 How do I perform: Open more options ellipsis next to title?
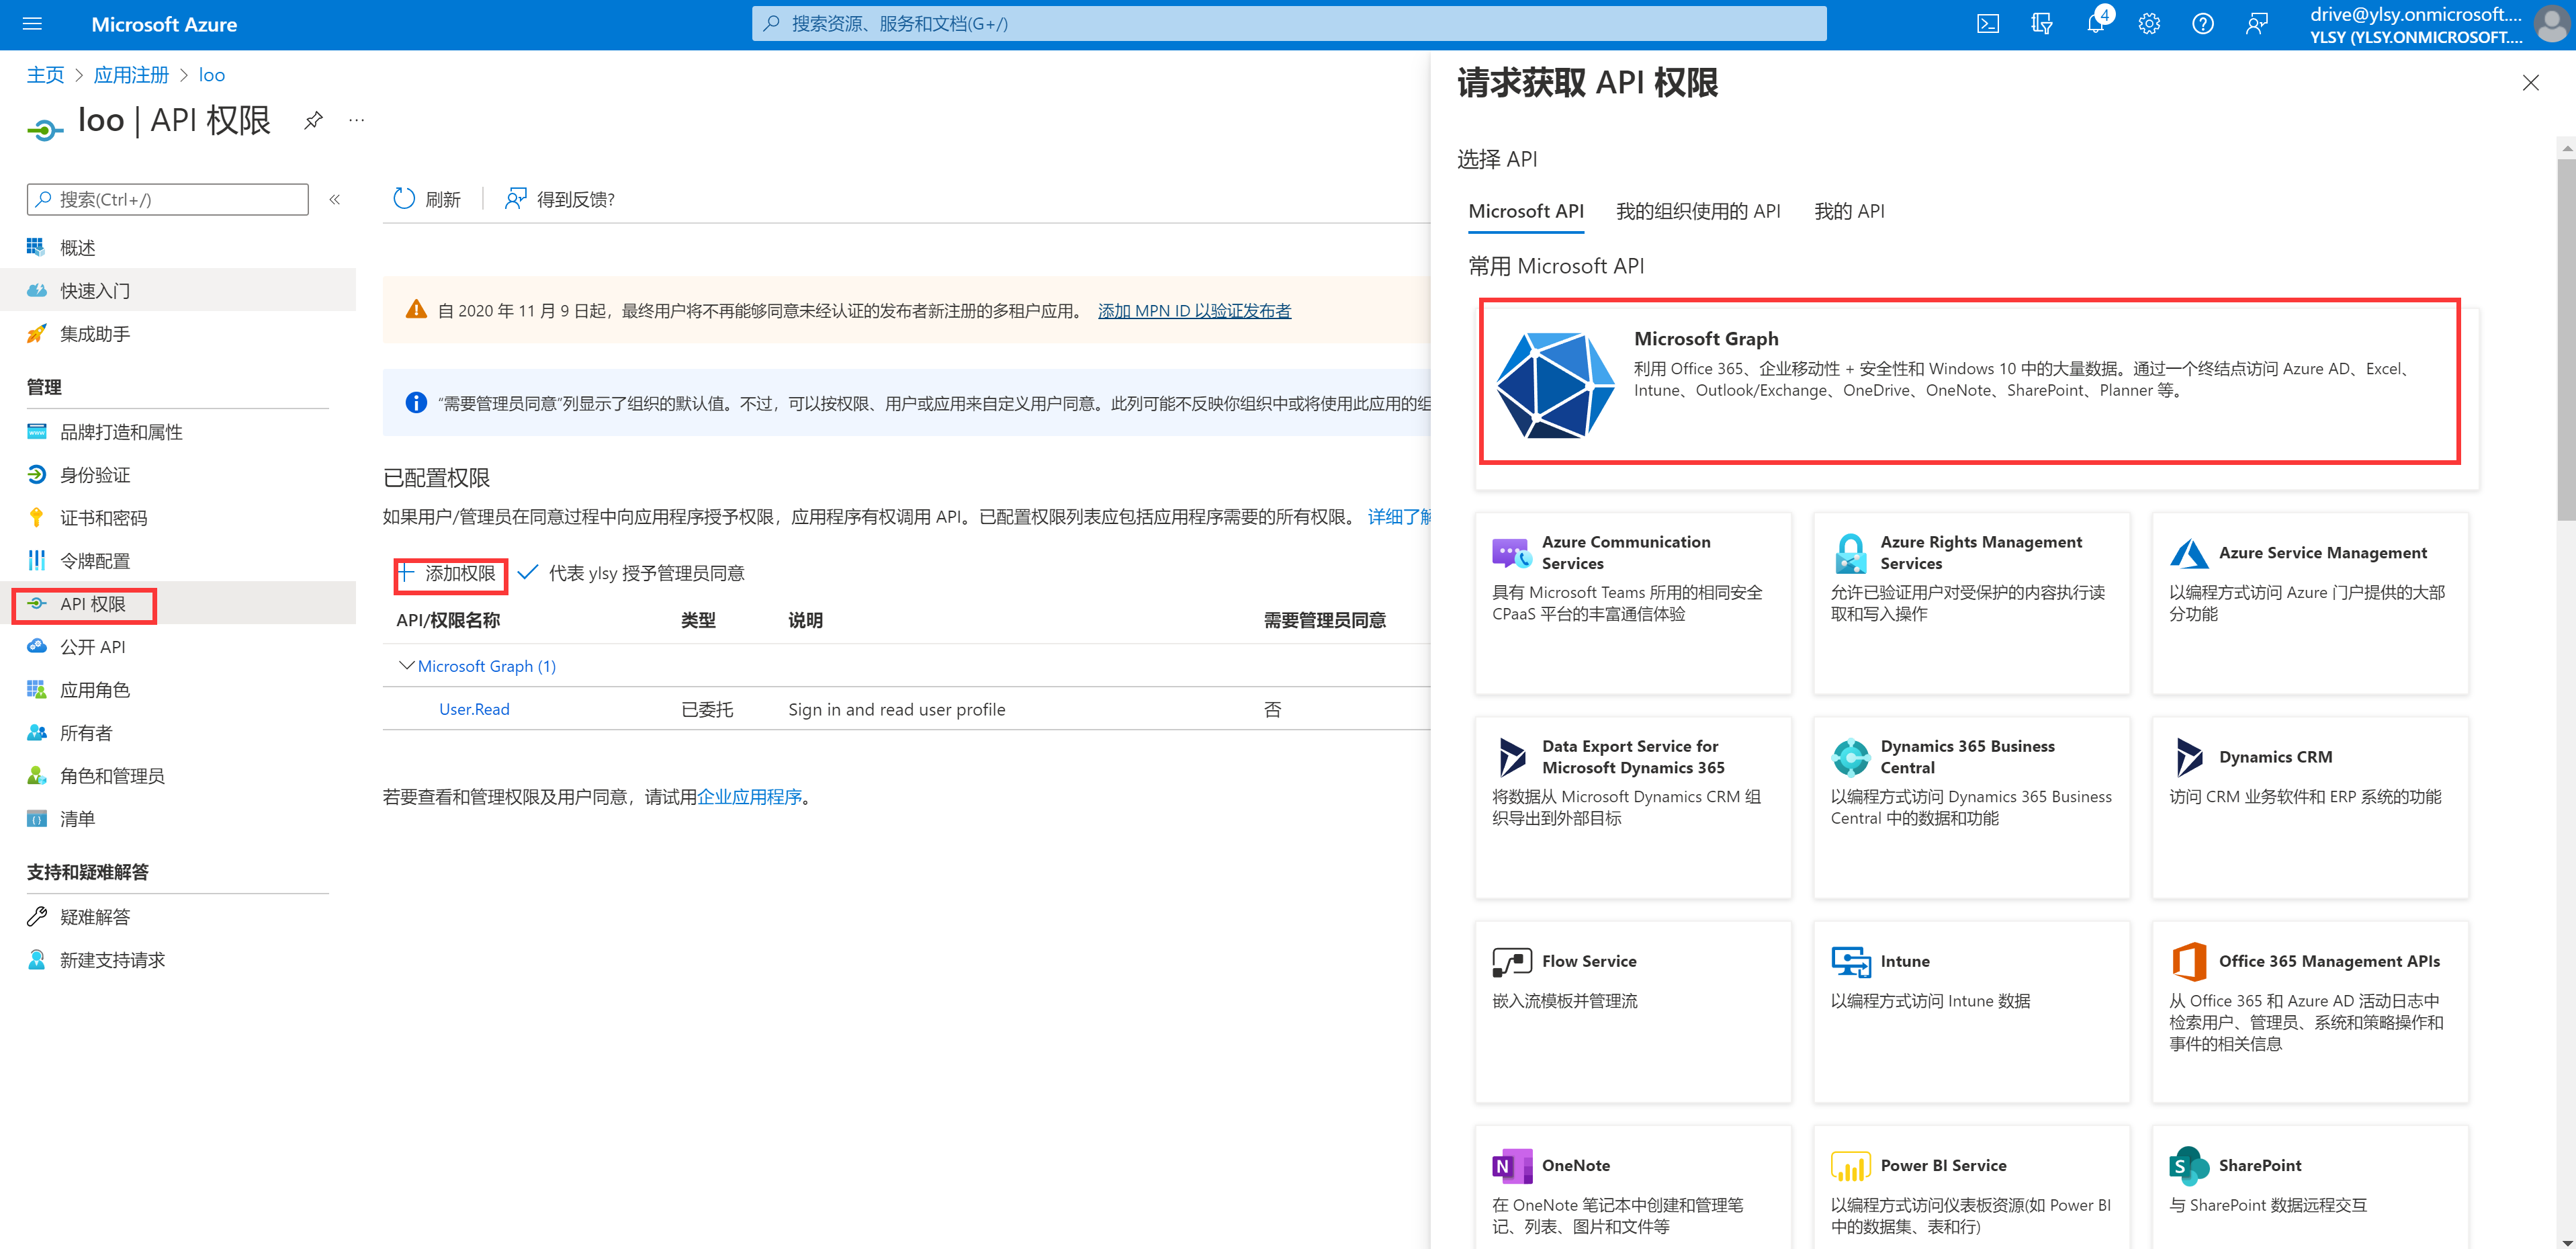tap(356, 121)
